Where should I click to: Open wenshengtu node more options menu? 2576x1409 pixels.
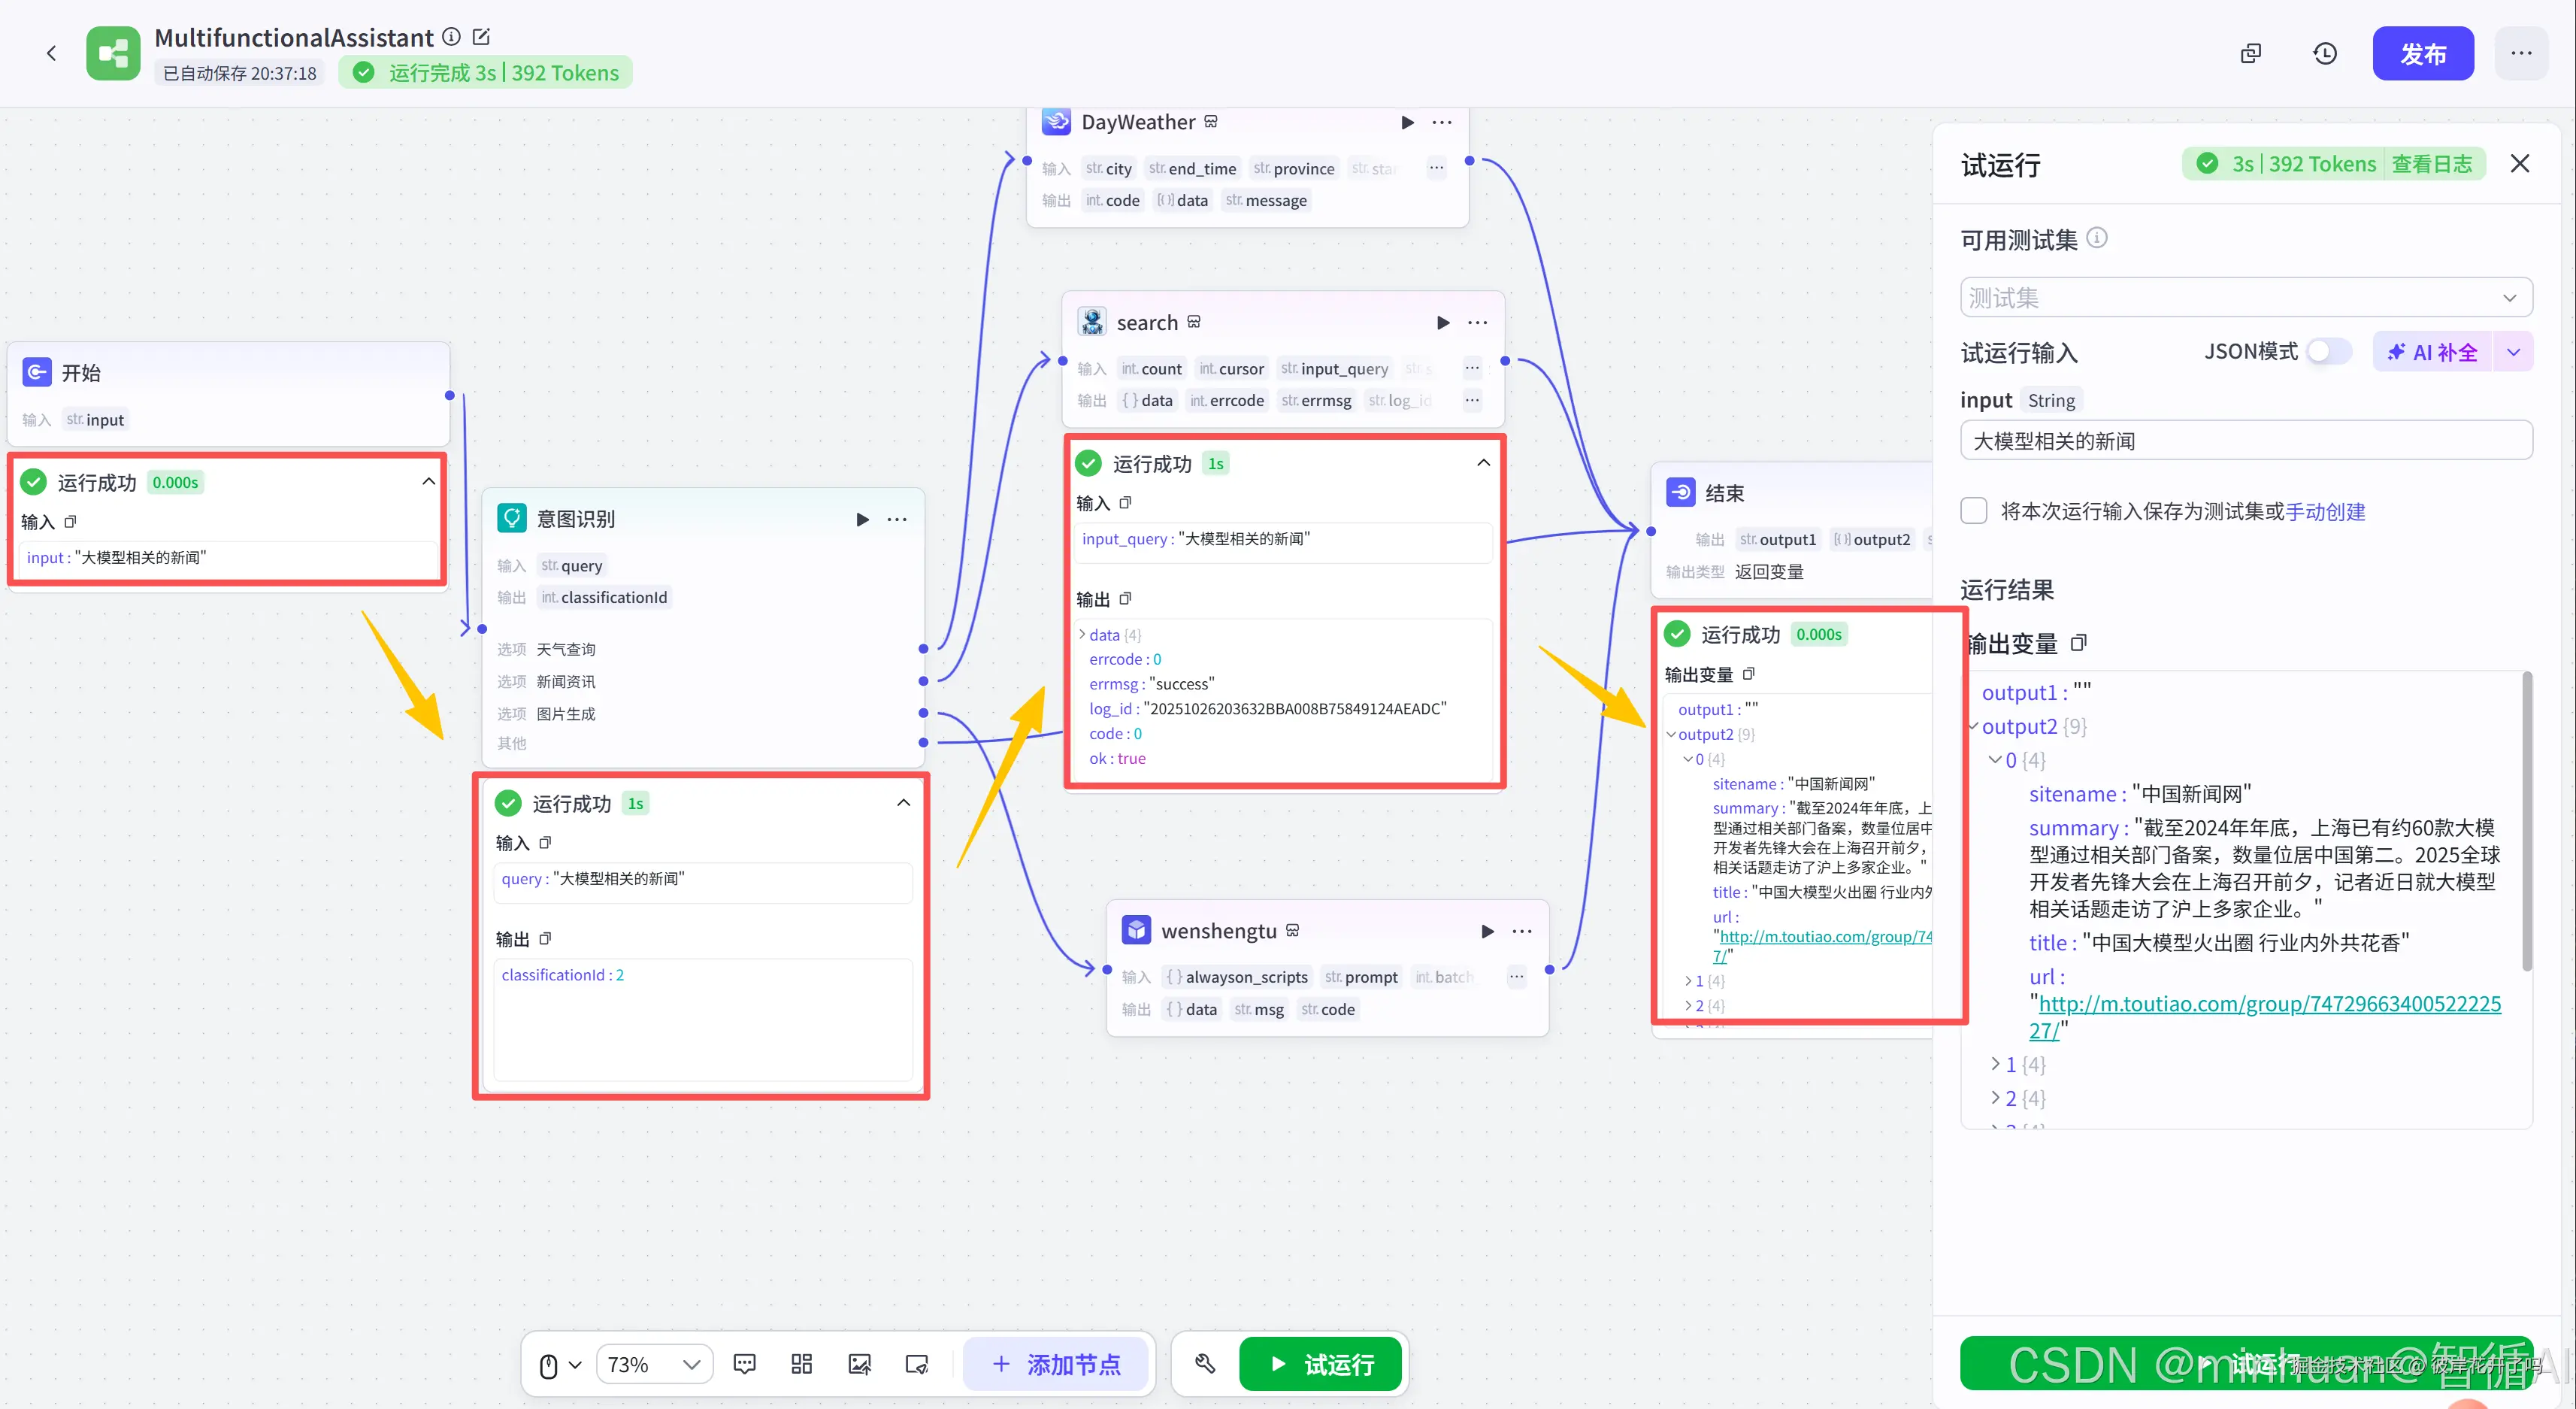point(1521,931)
